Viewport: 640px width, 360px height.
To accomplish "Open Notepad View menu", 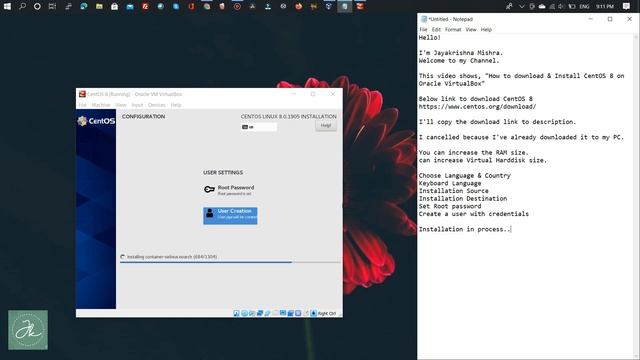I will tap(471, 29).
